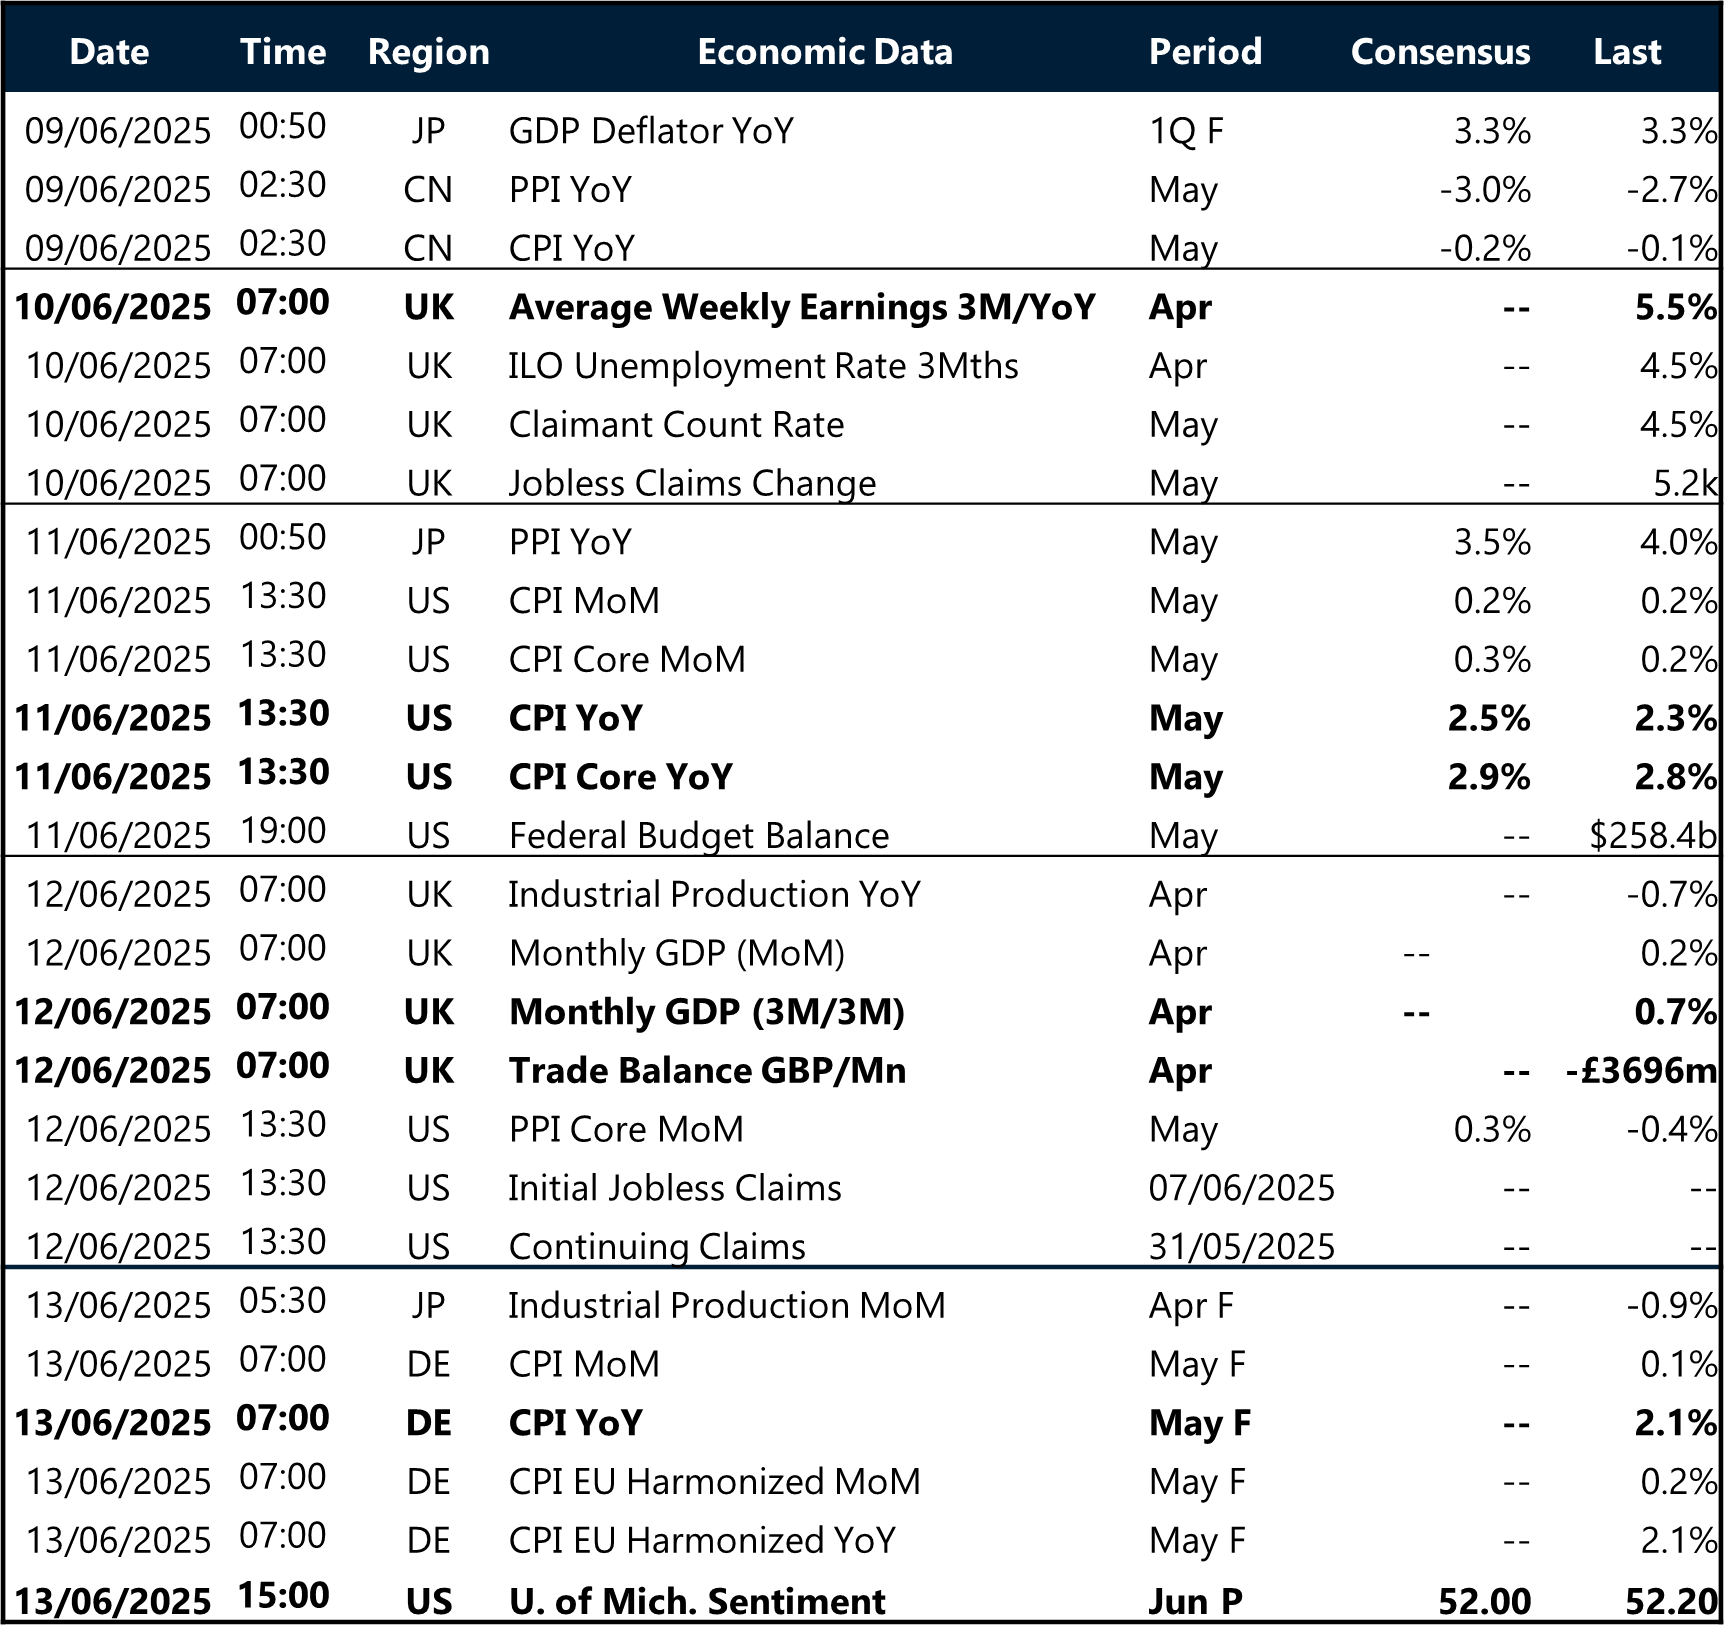The width and height of the screenshot is (1726, 1644).
Task: Click Average Weekly Earnings 3M/YoY entry
Action: point(802,307)
